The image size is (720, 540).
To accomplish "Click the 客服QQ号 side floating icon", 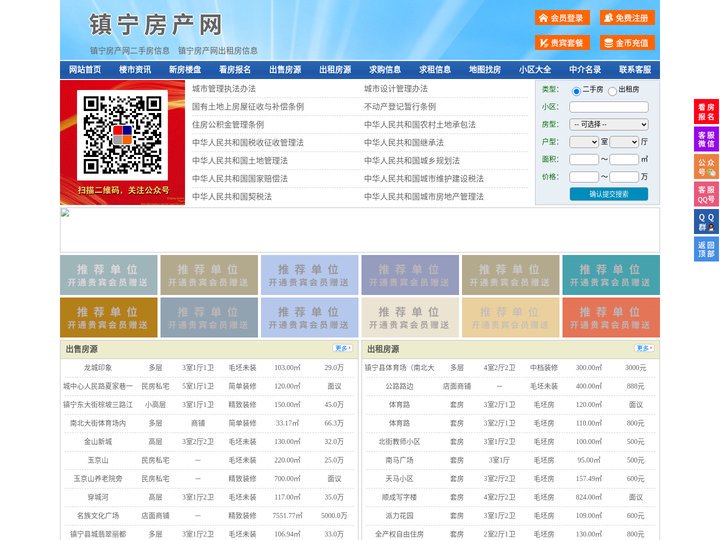I will pos(706,194).
